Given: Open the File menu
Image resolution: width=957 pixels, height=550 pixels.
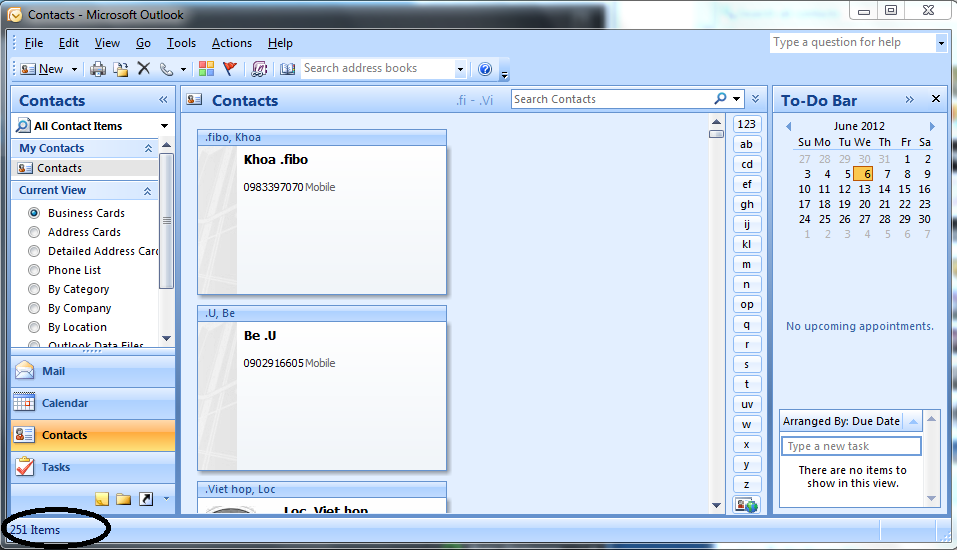Looking at the screenshot, I should (34, 43).
